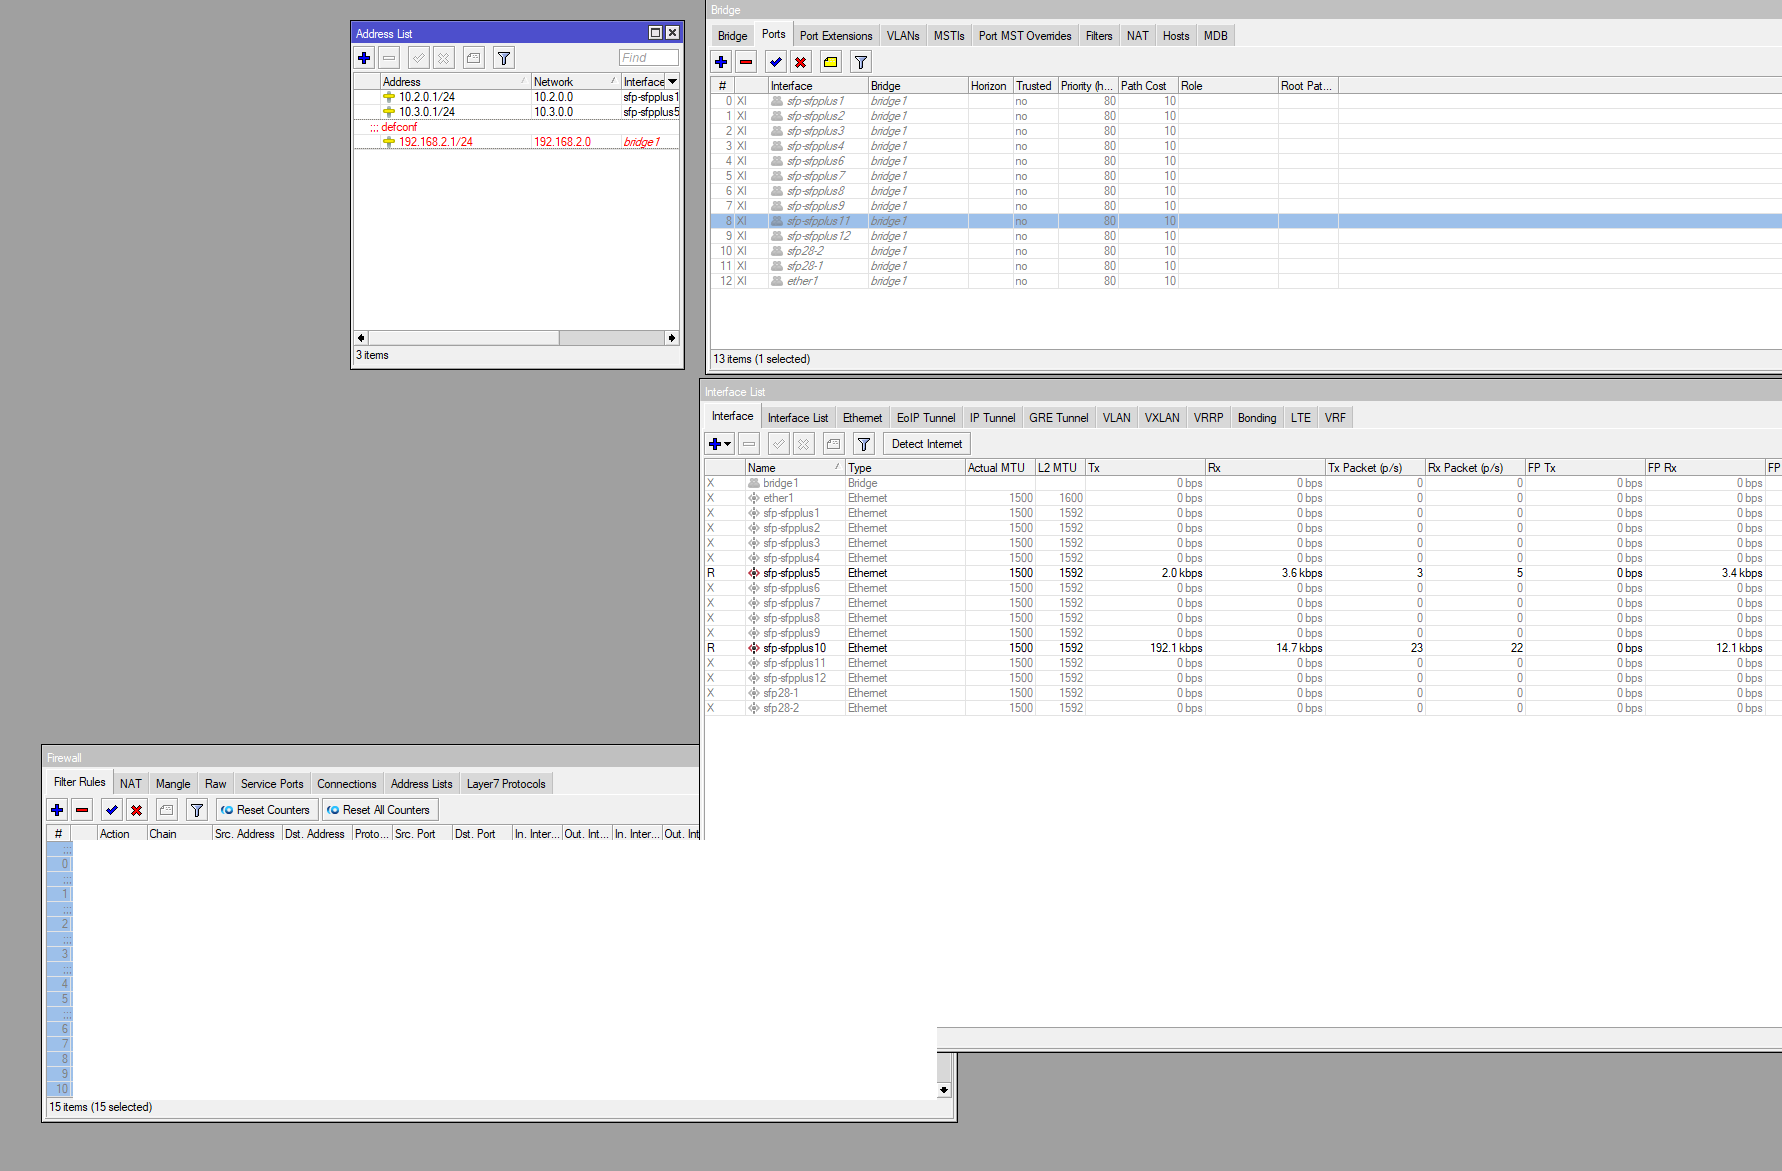Click the comment icon in Interface List toolbar

click(x=834, y=444)
